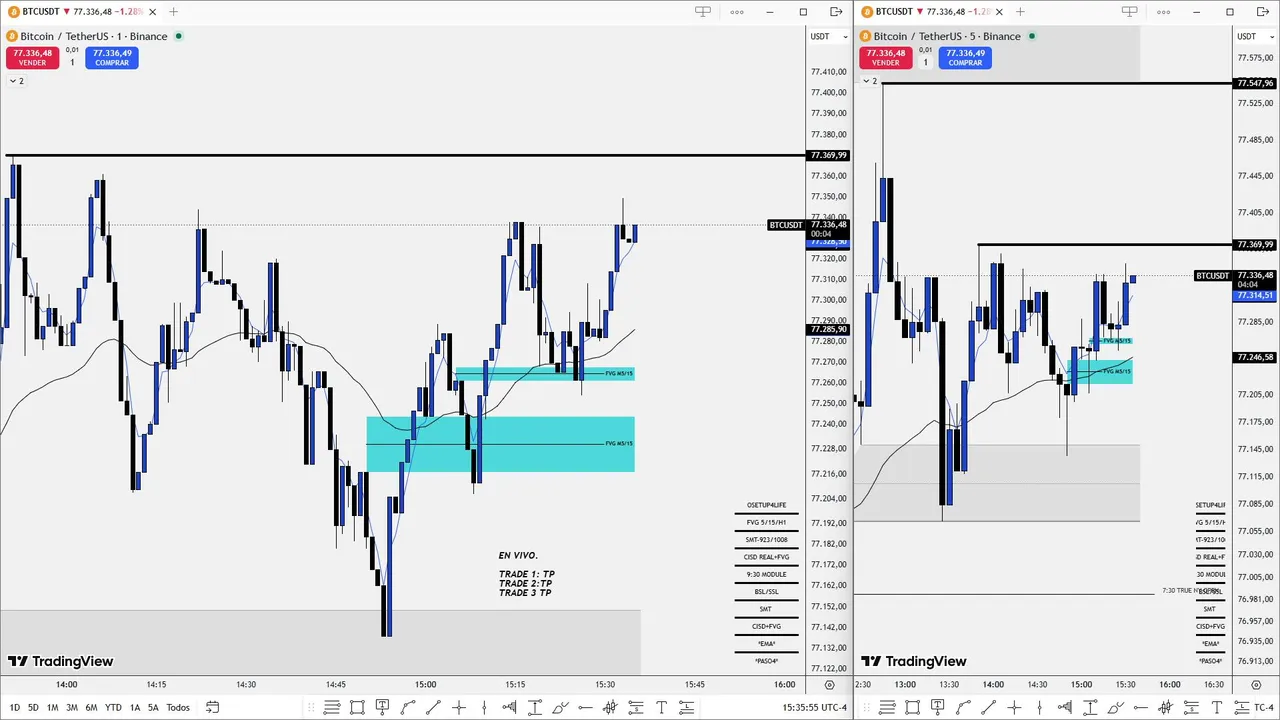Open go-to-date calendar icon in 1-minute window
1280x720 pixels.
point(212,707)
